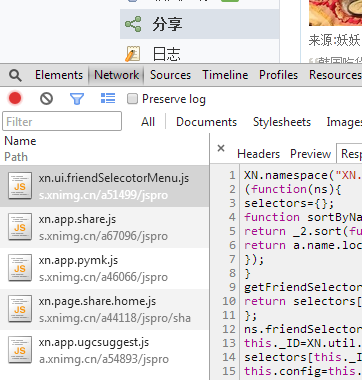Screen dimensions: 362x380
Task: Open the Profiles panel tab
Action: tap(279, 75)
